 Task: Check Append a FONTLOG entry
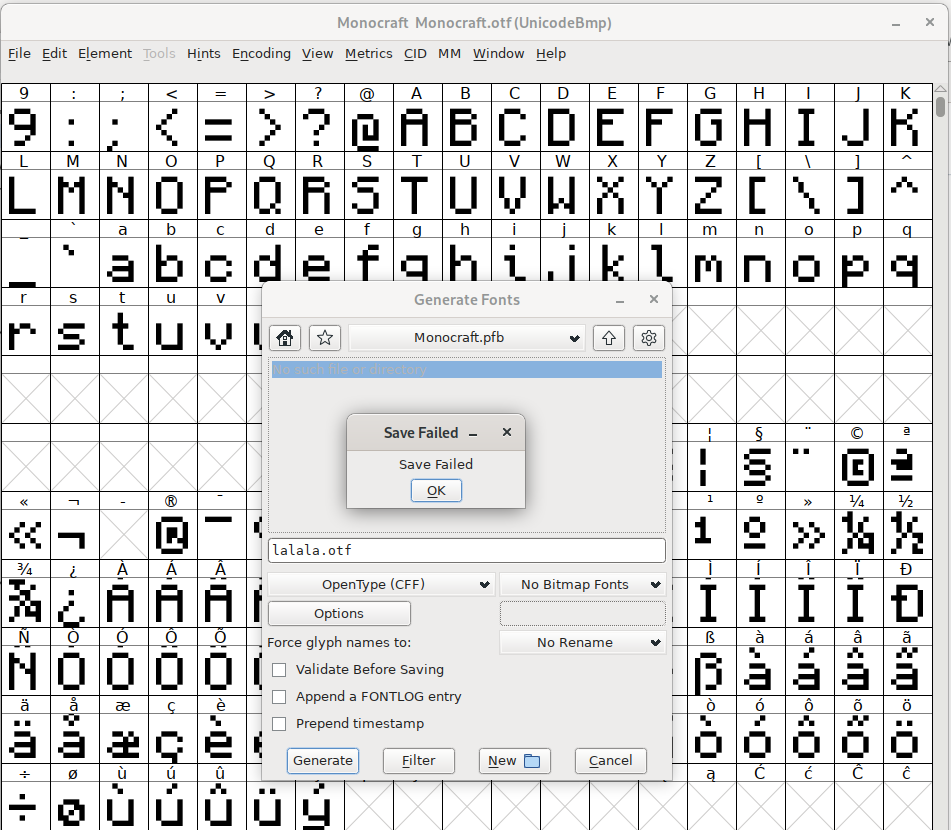[279, 697]
